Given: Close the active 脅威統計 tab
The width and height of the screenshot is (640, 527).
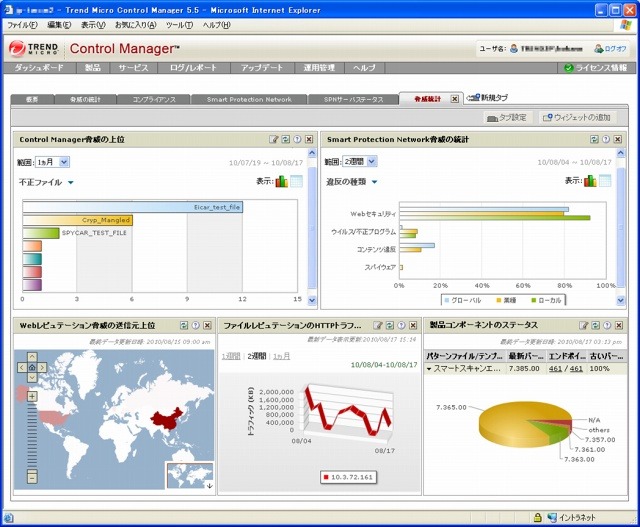Looking at the screenshot, I should [455, 99].
